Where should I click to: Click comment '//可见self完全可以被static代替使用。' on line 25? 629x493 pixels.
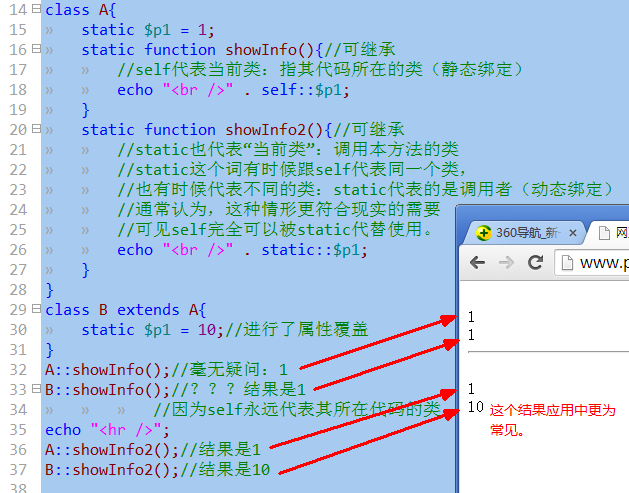click(x=275, y=229)
